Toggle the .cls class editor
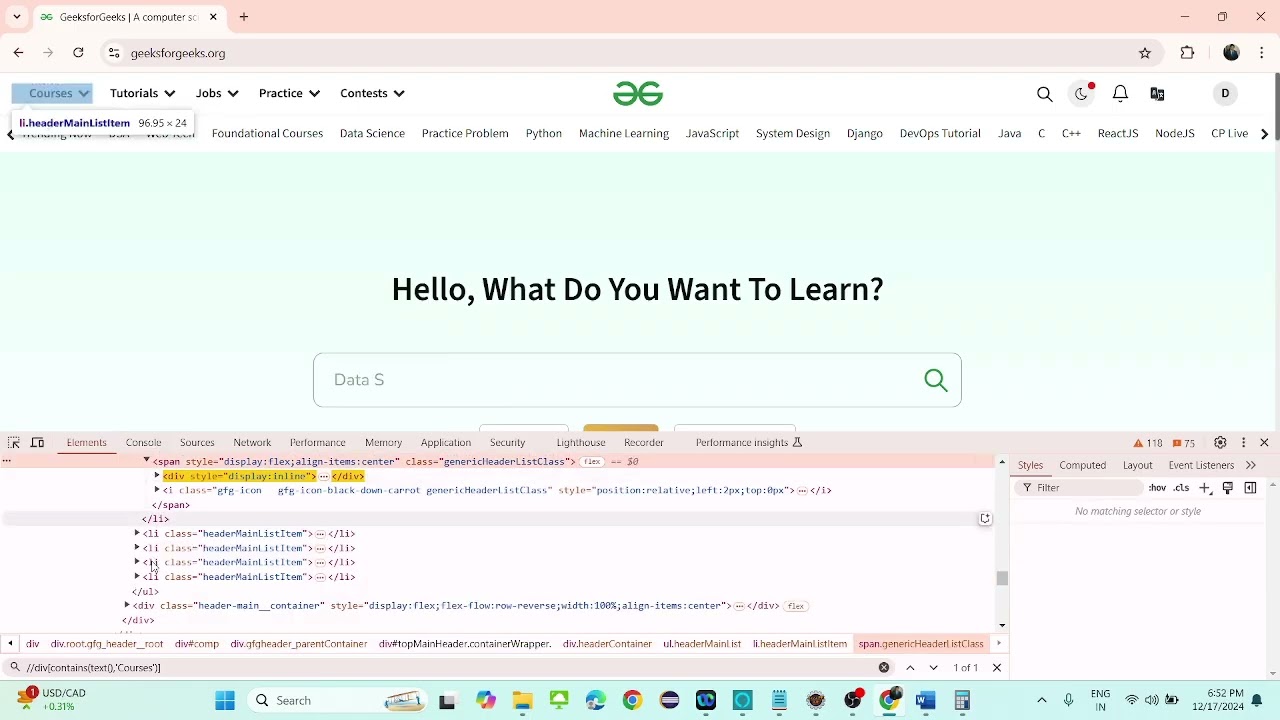 tap(1181, 488)
